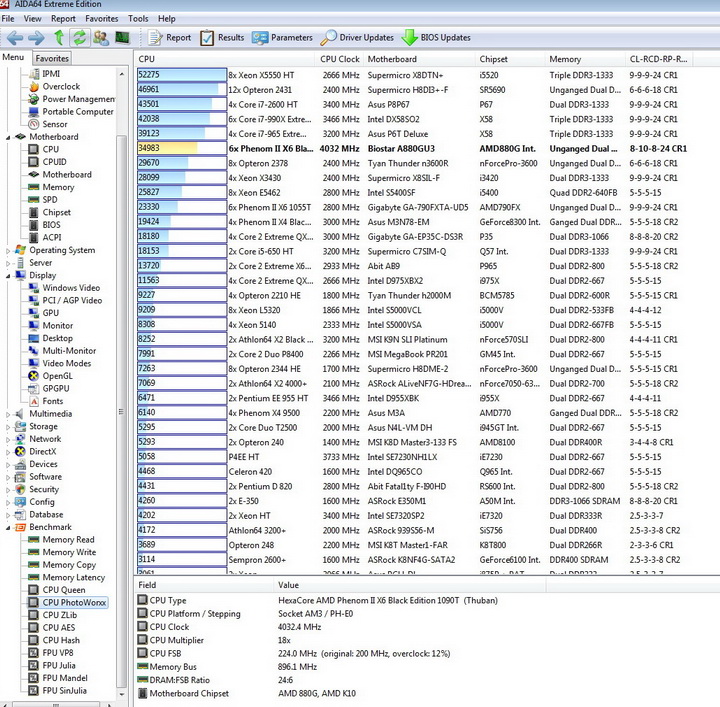Viewport: 720px width, 707px height.
Task: Switch to the Favorites tab
Action: pyautogui.click(x=52, y=58)
